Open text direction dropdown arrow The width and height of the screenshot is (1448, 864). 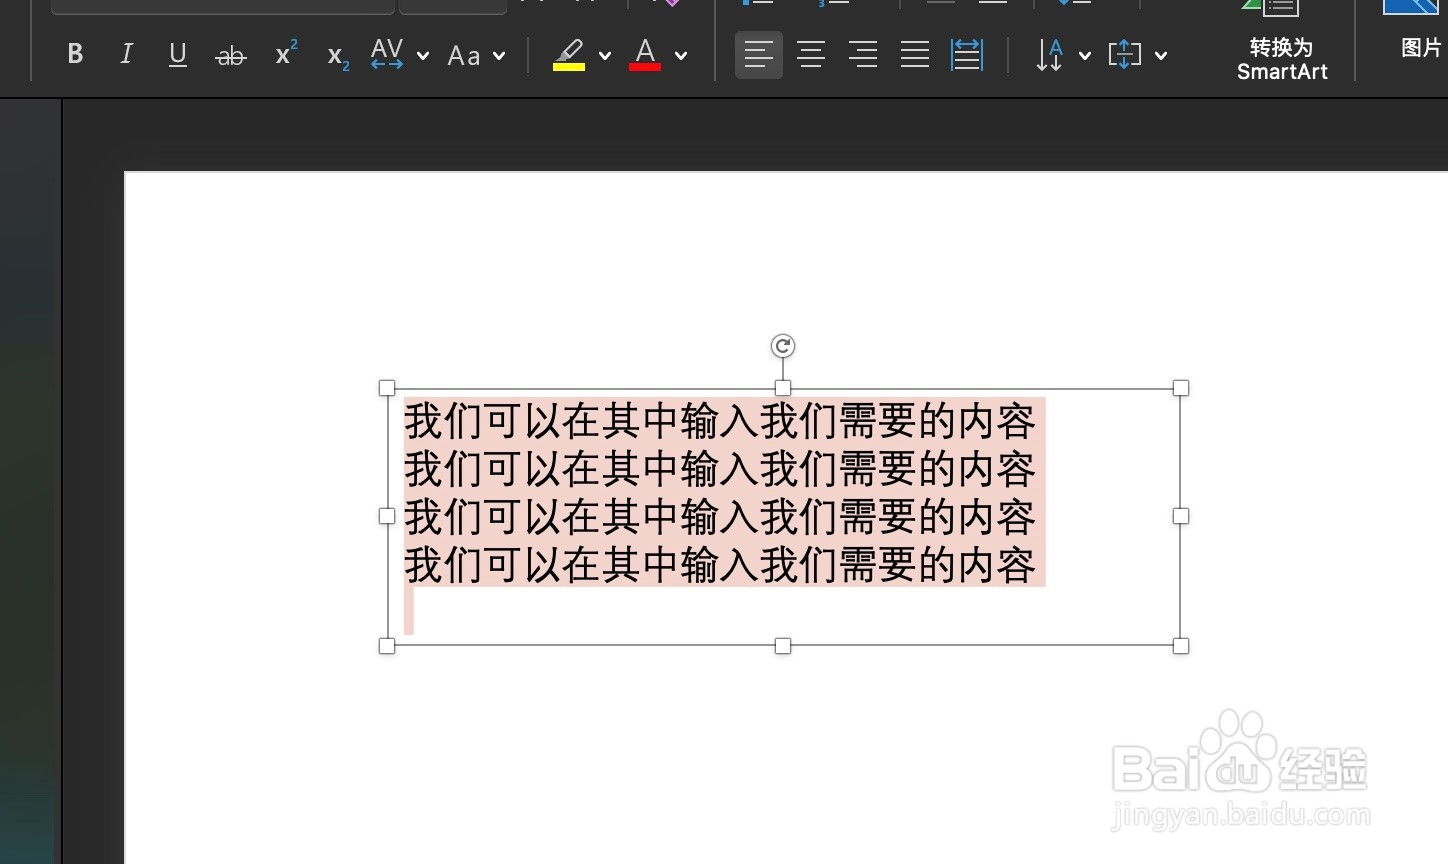(x=1085, y=56)
